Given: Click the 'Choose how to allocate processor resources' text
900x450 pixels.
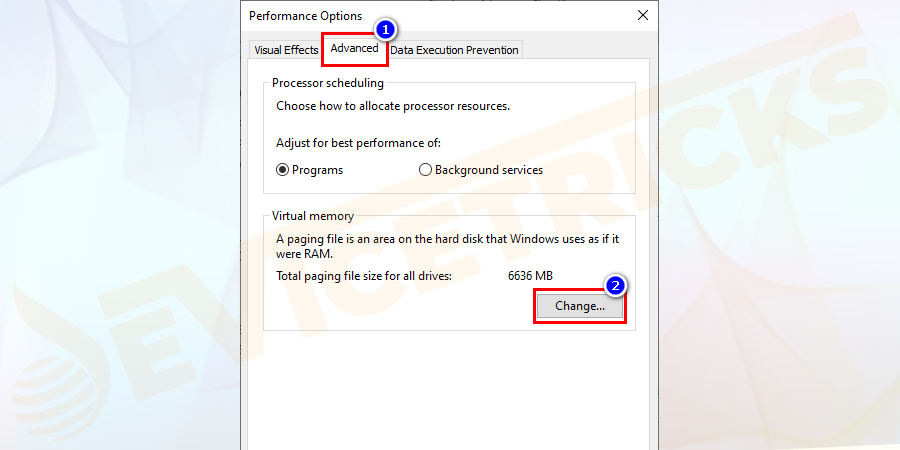Looking at the screenshot, I should pyautogui.click(x=392, y=106).
